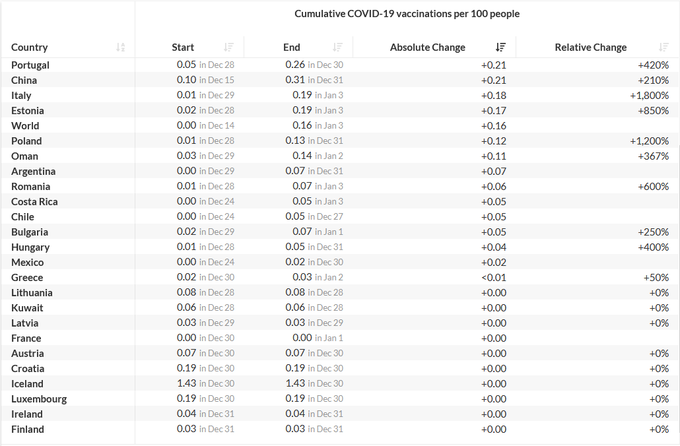Click the Start column header label
Screen dimensions: 680x446
(x=183, y=47)
